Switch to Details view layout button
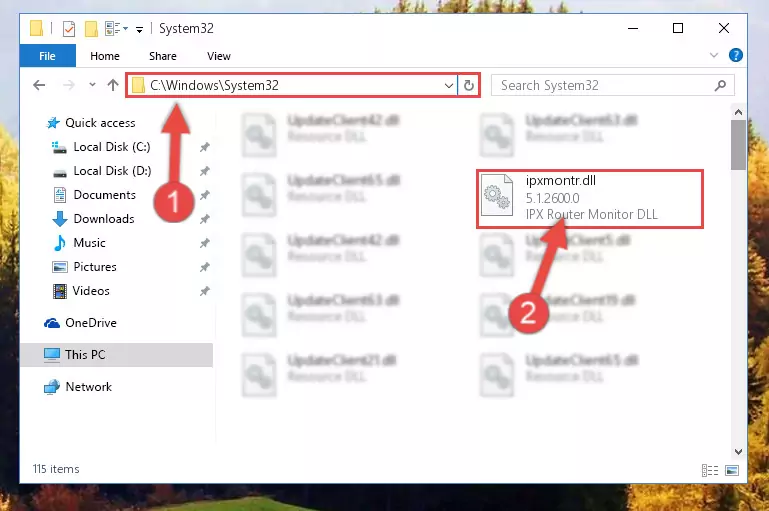This screenshot has height=511, width=769. [x=710, y=471]
